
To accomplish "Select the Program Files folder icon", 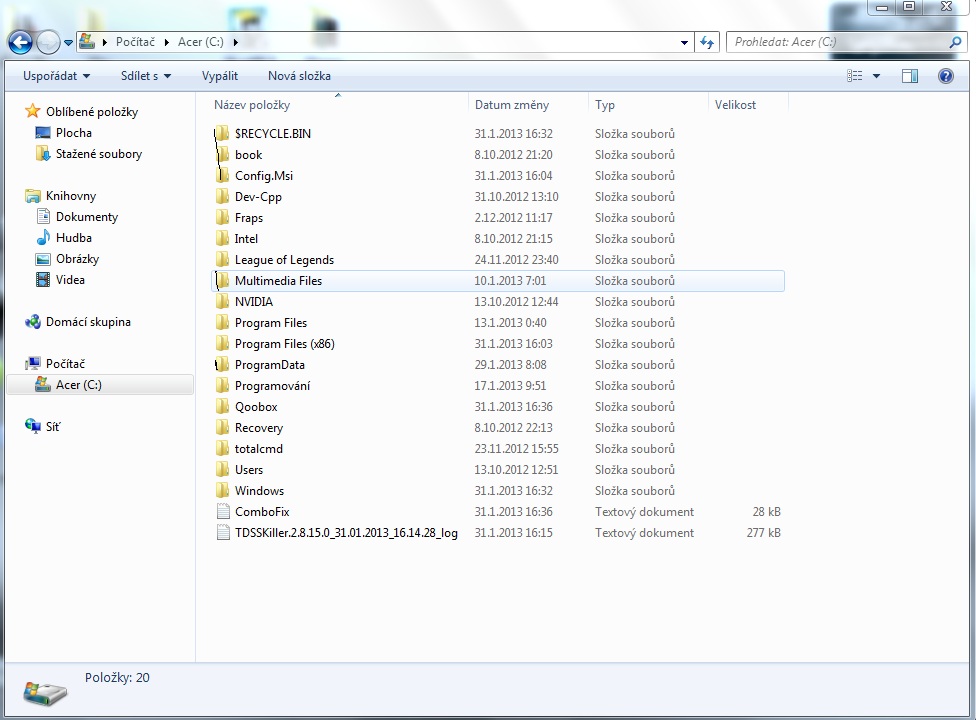I will point(222,322).
